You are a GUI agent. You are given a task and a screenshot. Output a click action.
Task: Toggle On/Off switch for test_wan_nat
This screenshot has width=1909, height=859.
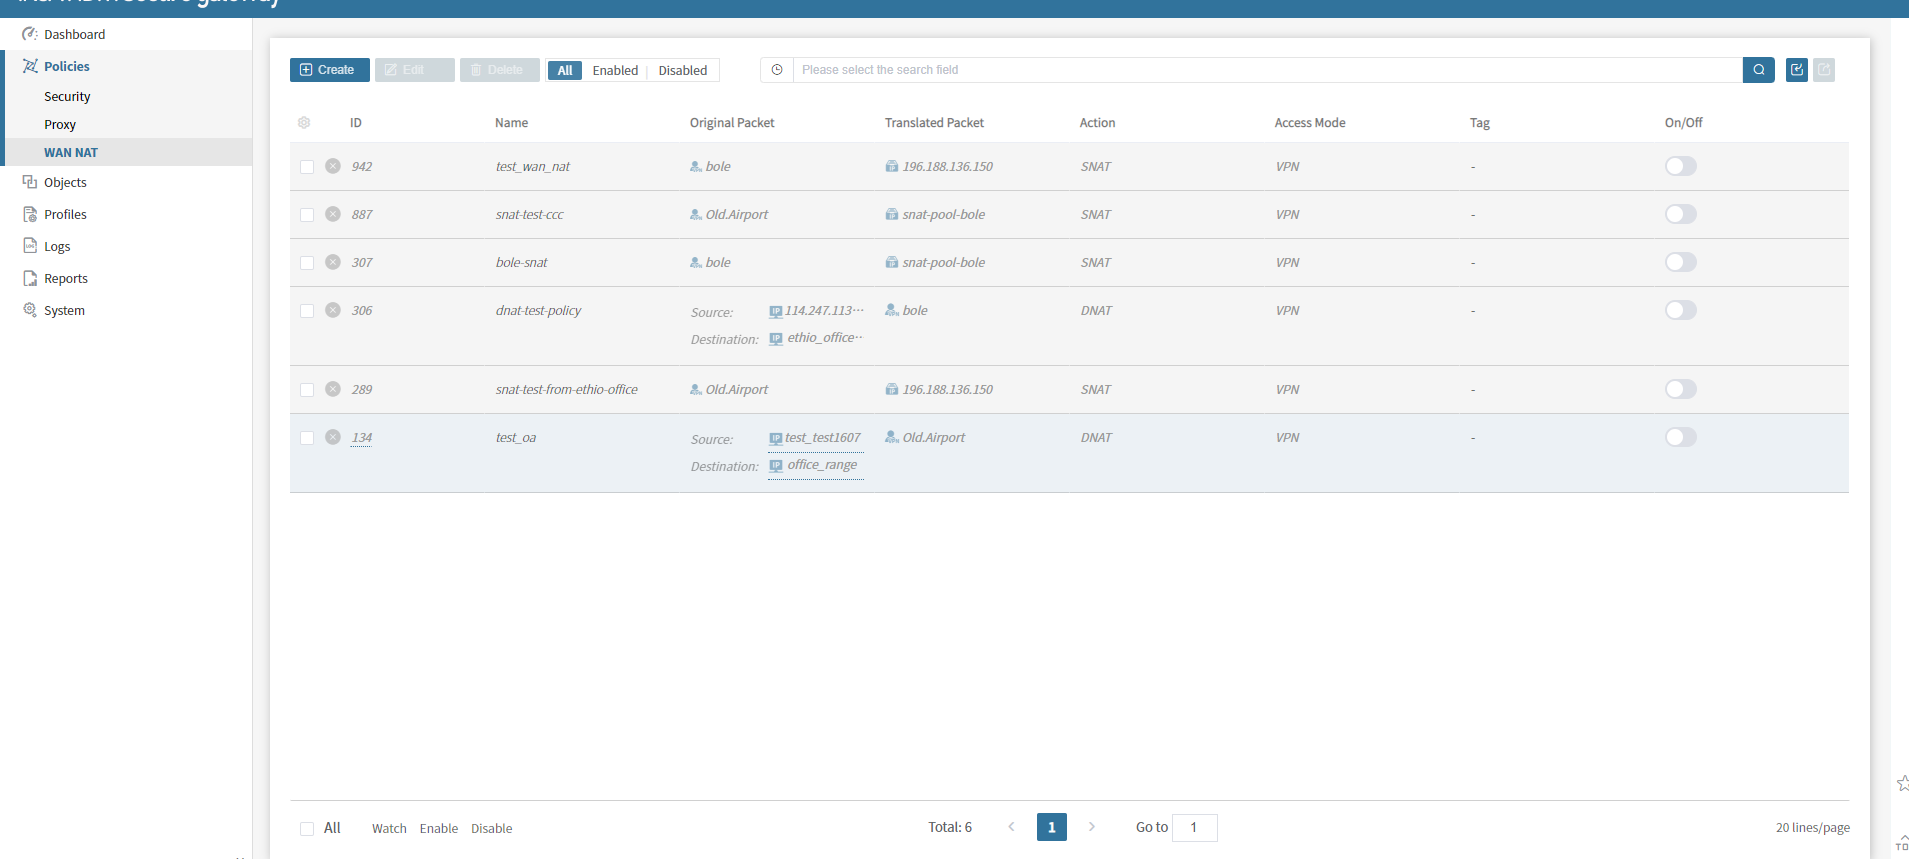coord(1680,166)
